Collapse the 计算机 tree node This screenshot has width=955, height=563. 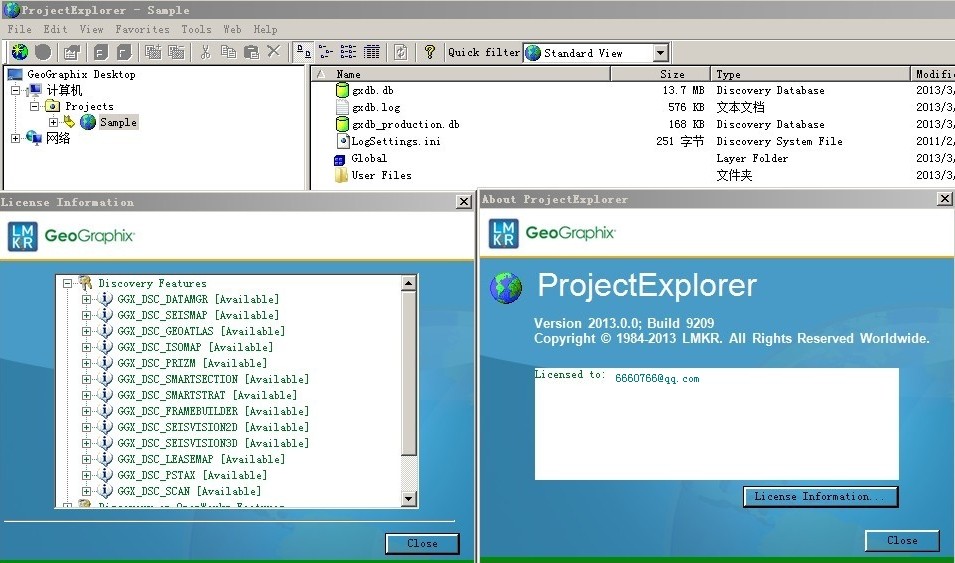point(15,90)
